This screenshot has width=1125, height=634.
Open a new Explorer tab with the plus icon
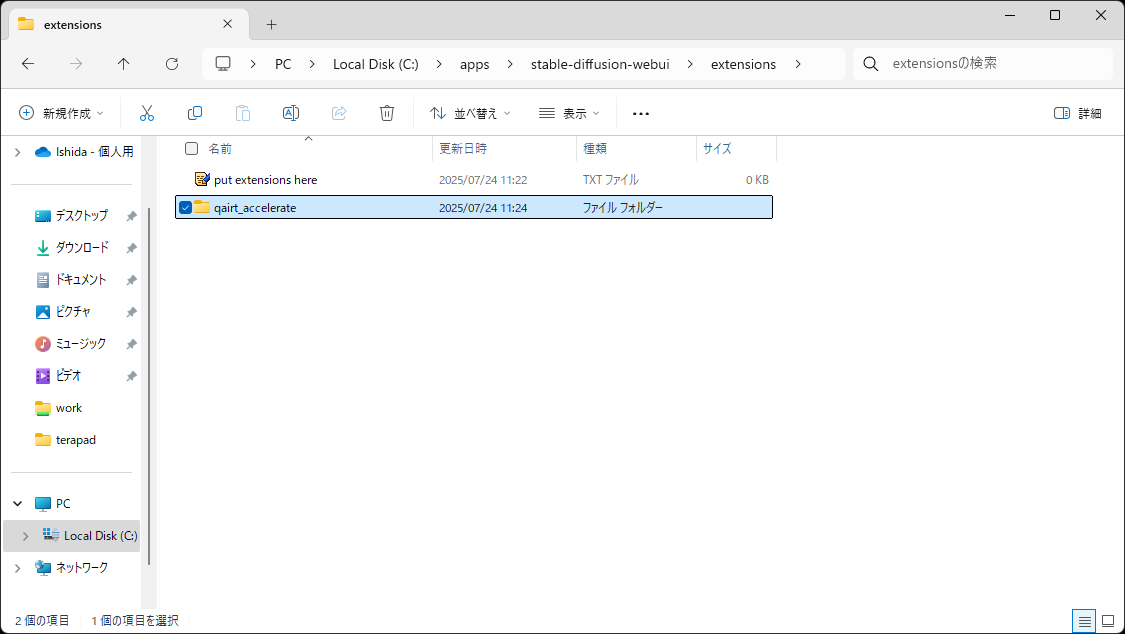[271, 24]
